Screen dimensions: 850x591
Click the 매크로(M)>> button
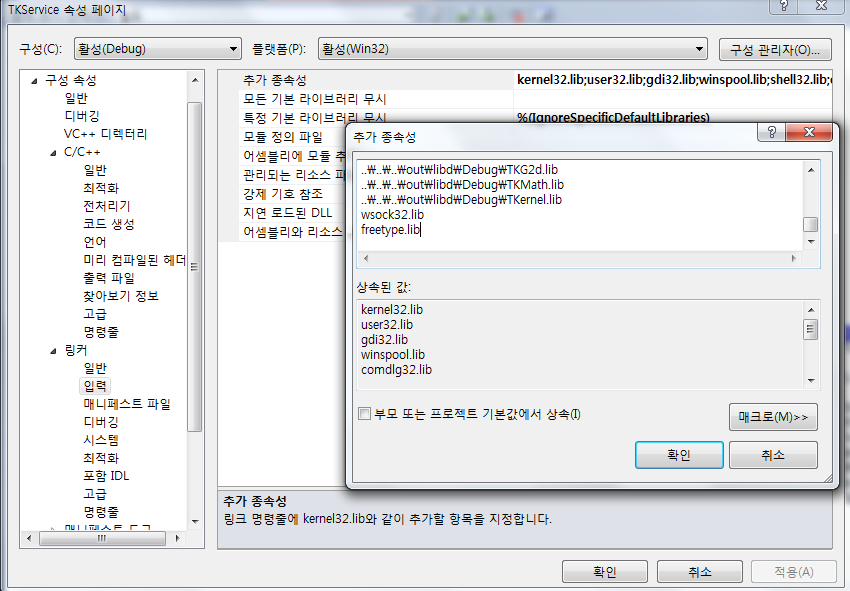pyautogui.click(x=773, y=416)
